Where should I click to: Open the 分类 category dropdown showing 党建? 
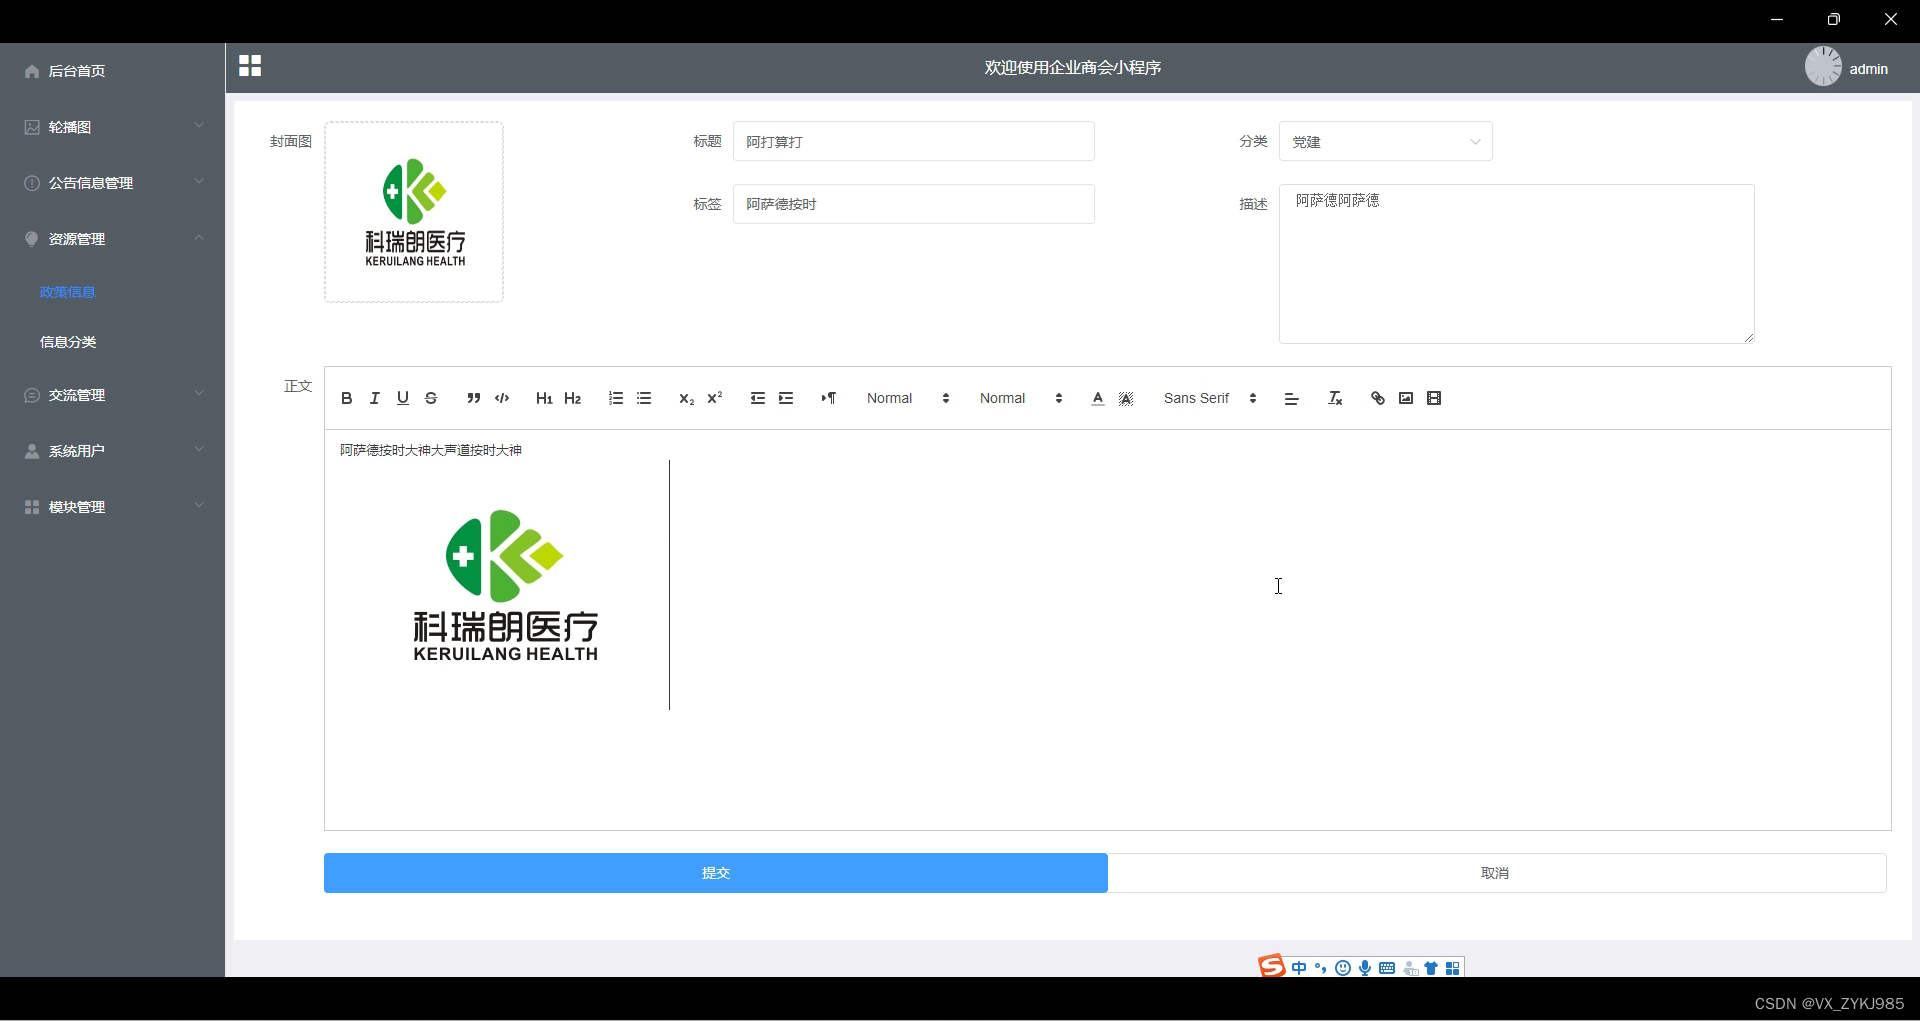(x=1386, y=141)
